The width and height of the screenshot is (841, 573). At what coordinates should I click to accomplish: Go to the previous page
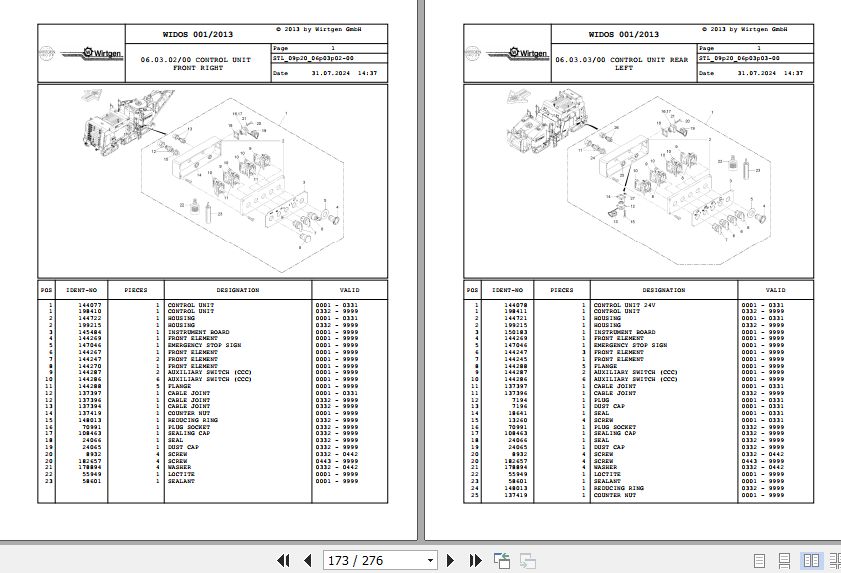pos(308,561)
